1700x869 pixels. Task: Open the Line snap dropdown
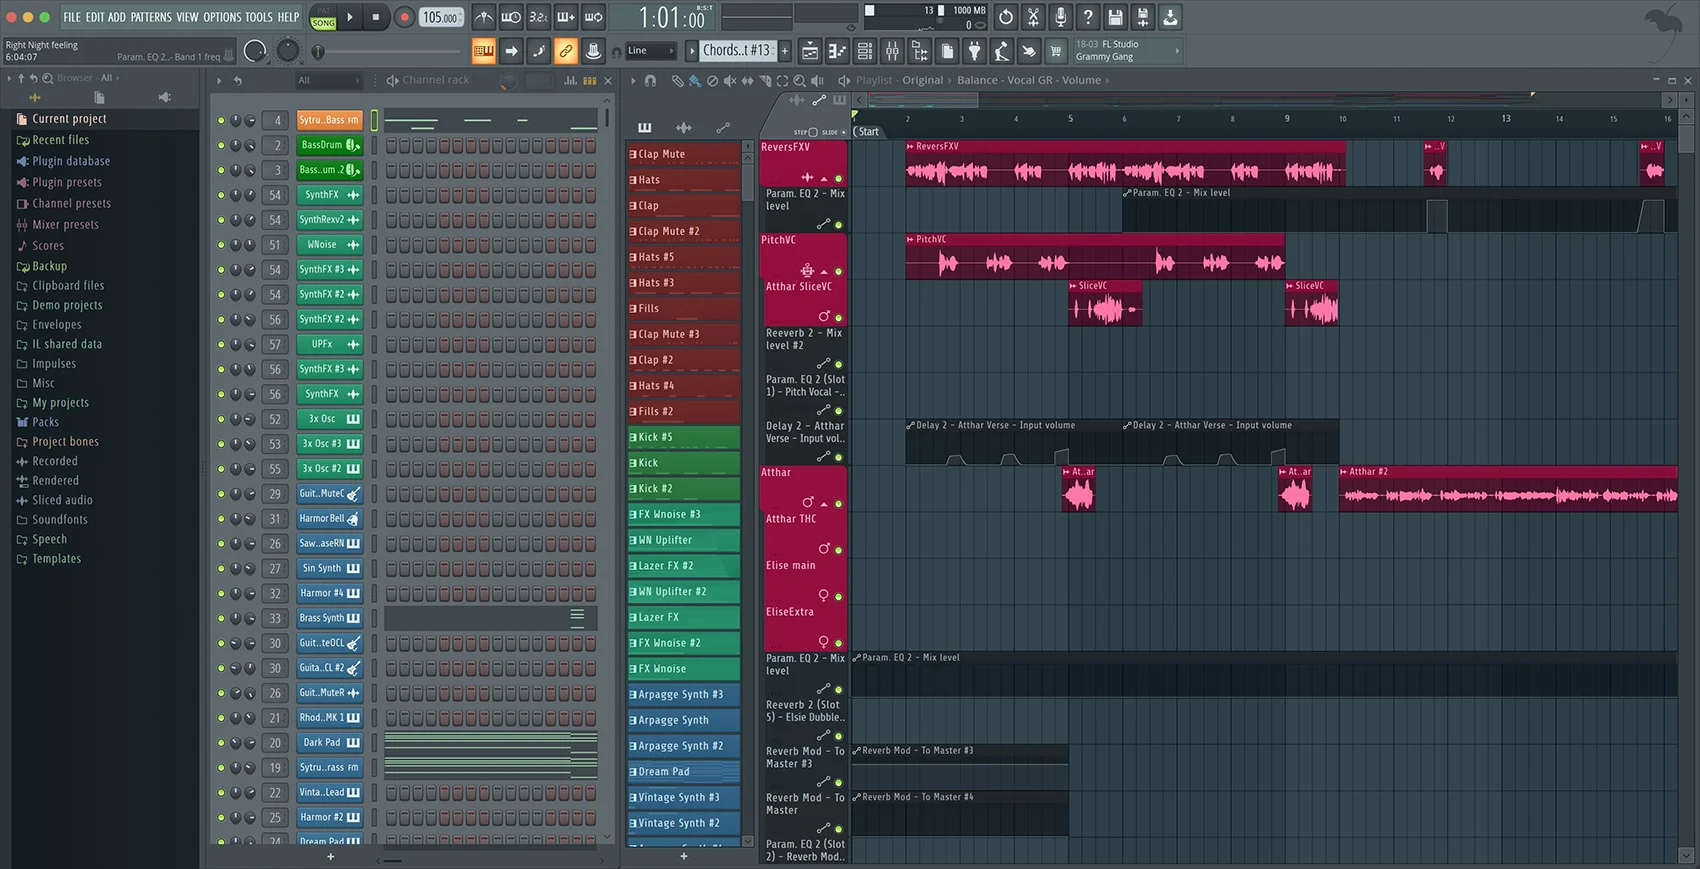coord(651,51)
